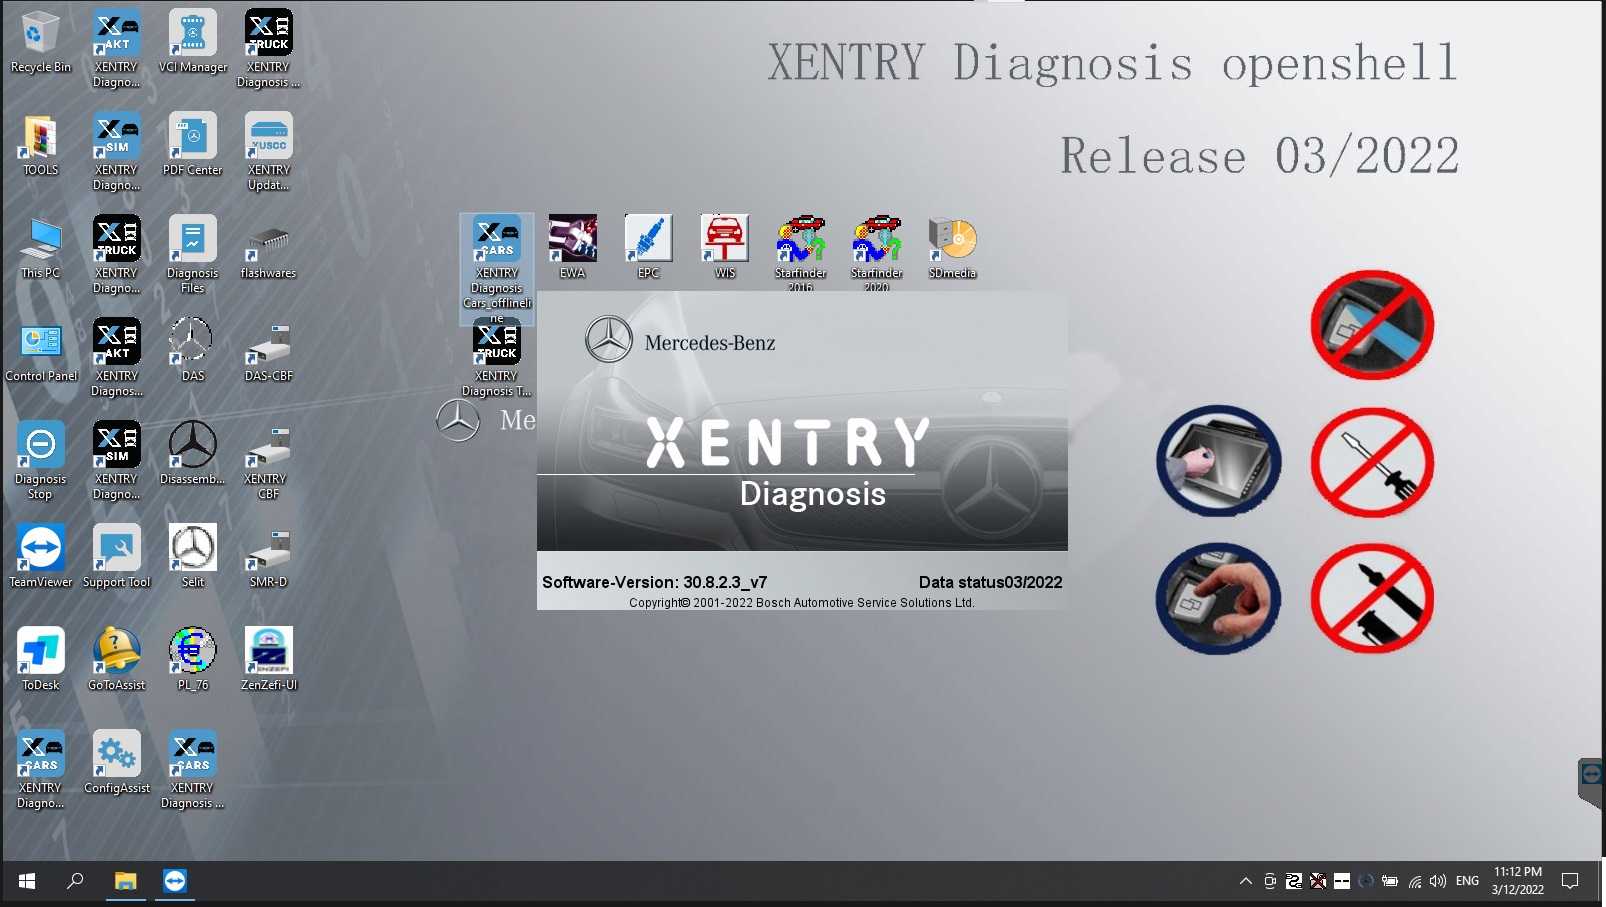Launch the Selit shortcut
Screen dimensions: 1606x907
pyautogui.click(x=193, y=557)
